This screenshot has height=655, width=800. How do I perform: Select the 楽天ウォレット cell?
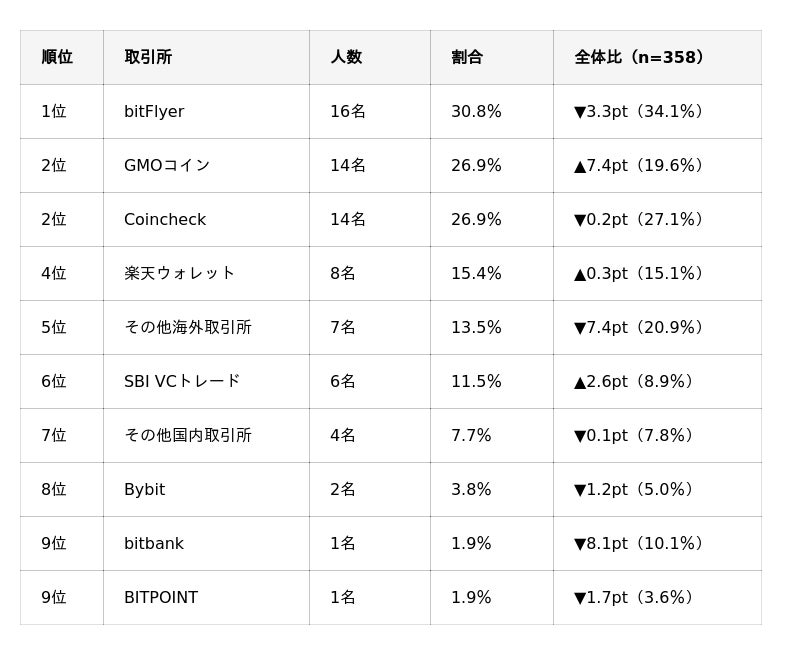point(180,274)
